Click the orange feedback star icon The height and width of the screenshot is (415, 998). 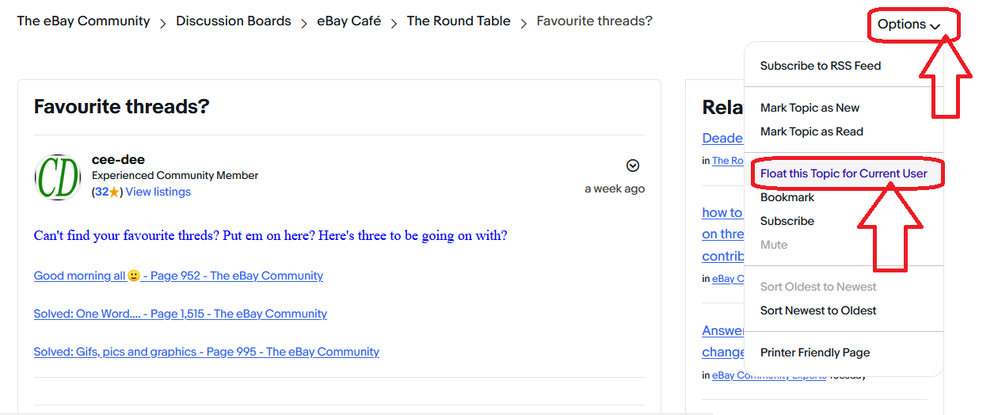coord(114,192)
